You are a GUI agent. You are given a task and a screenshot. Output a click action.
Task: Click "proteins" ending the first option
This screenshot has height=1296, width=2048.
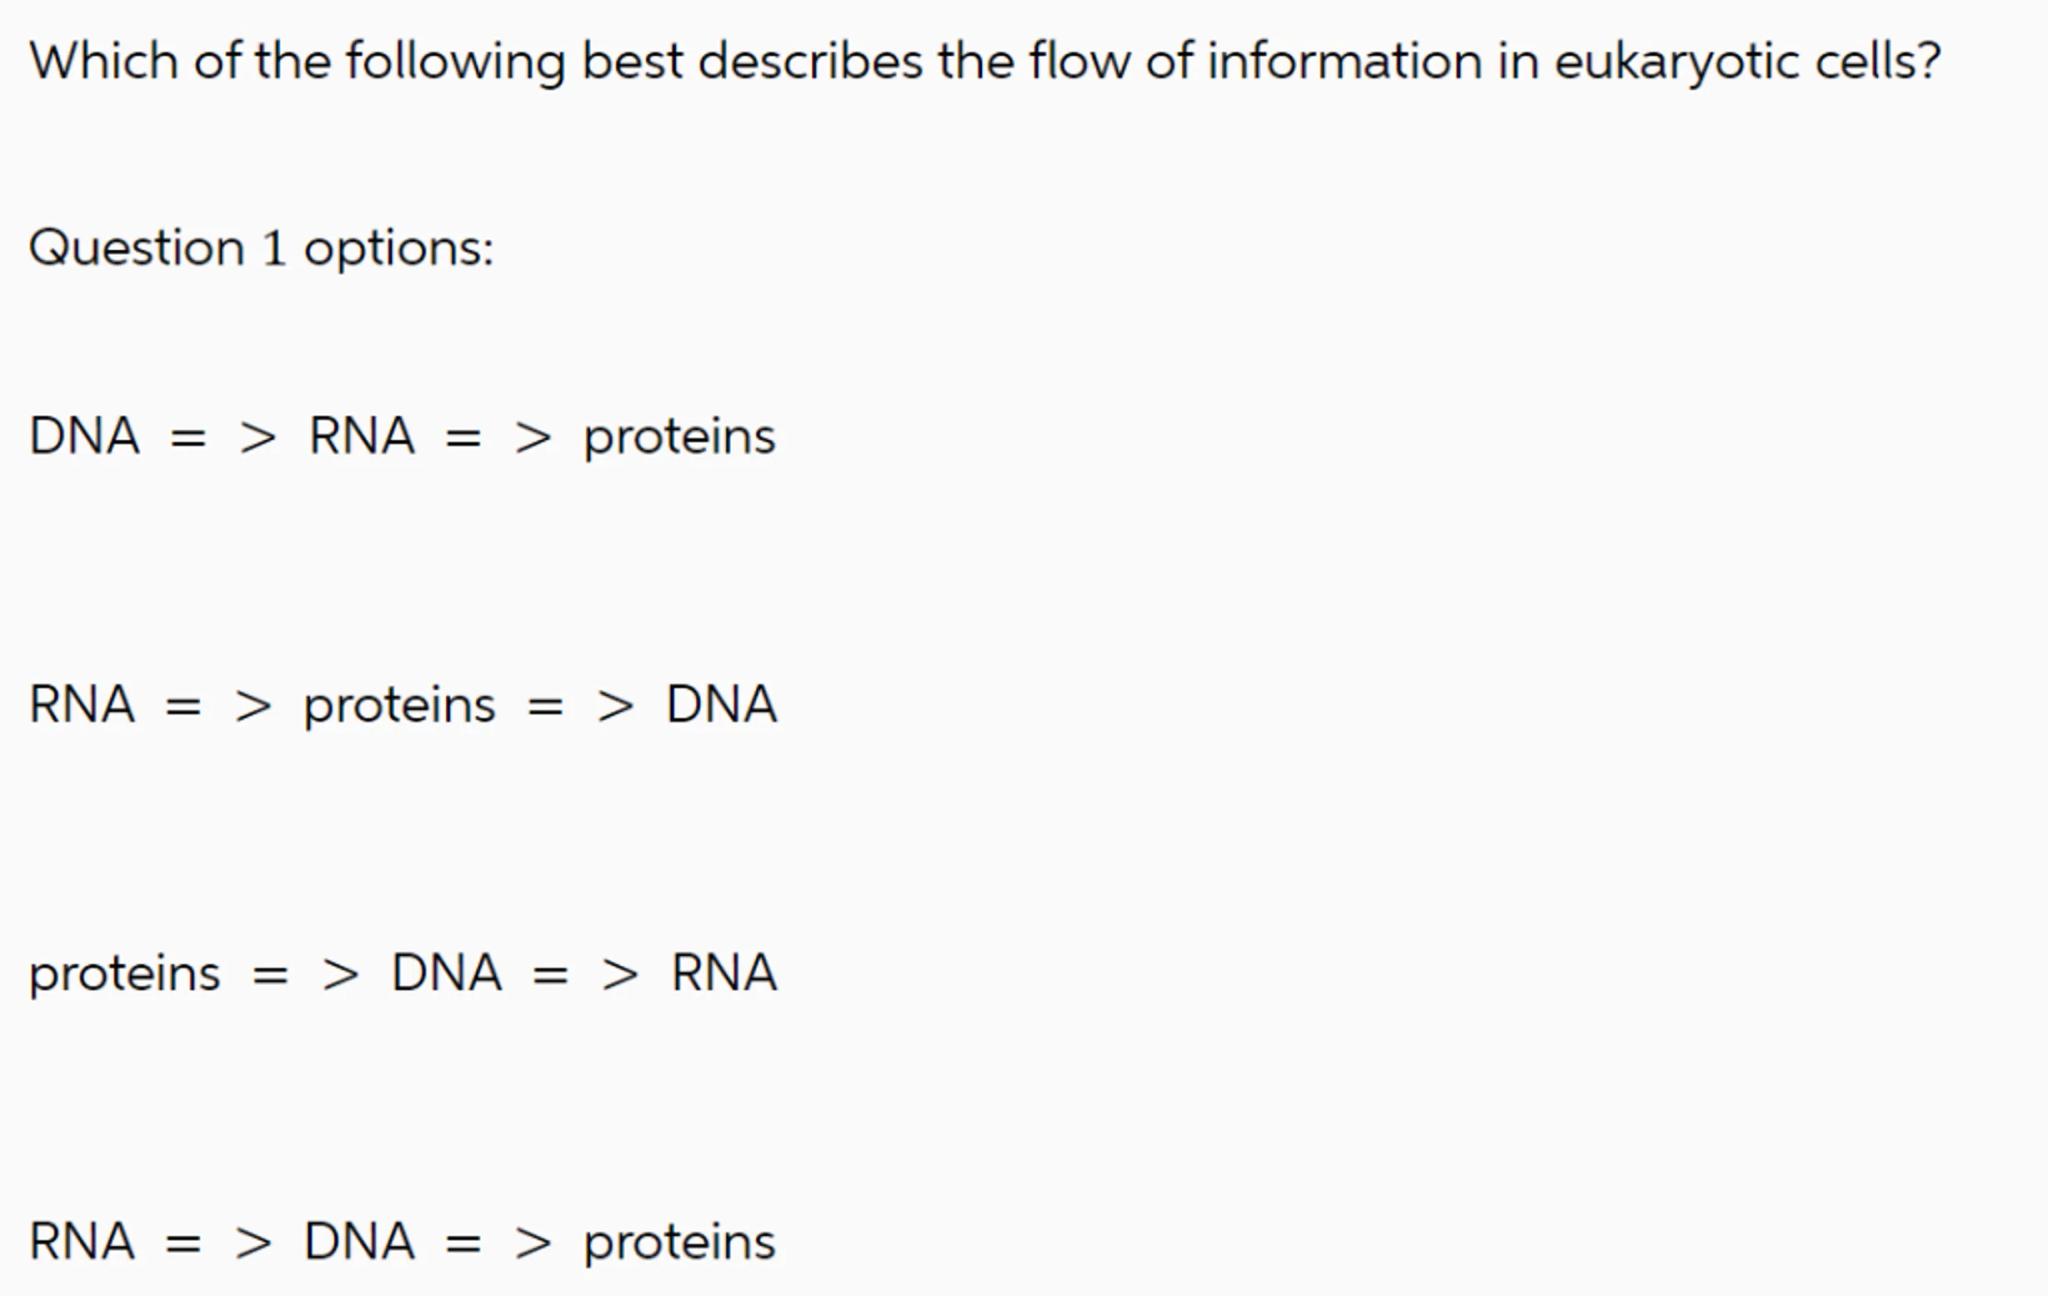(679, 438)
